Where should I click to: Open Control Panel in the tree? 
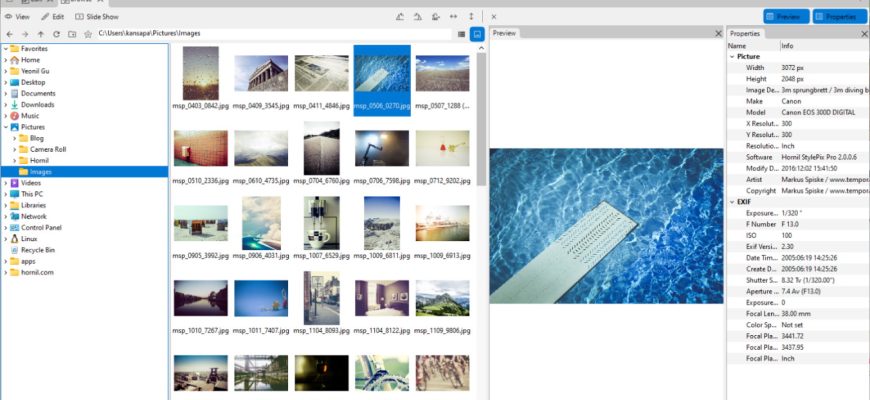click(36, 227)
